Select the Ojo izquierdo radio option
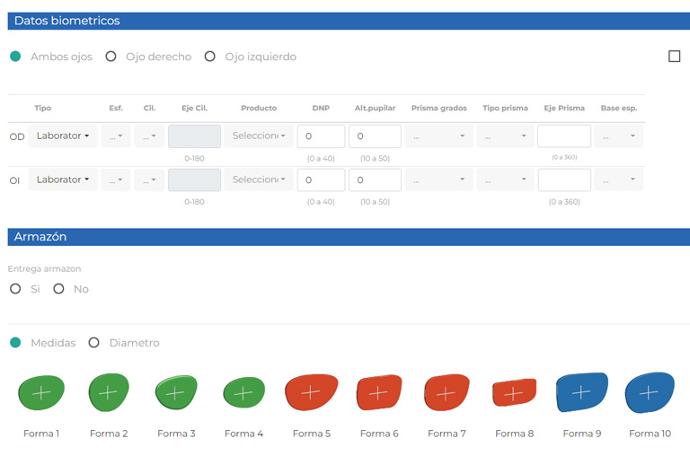 pos(210,57)
